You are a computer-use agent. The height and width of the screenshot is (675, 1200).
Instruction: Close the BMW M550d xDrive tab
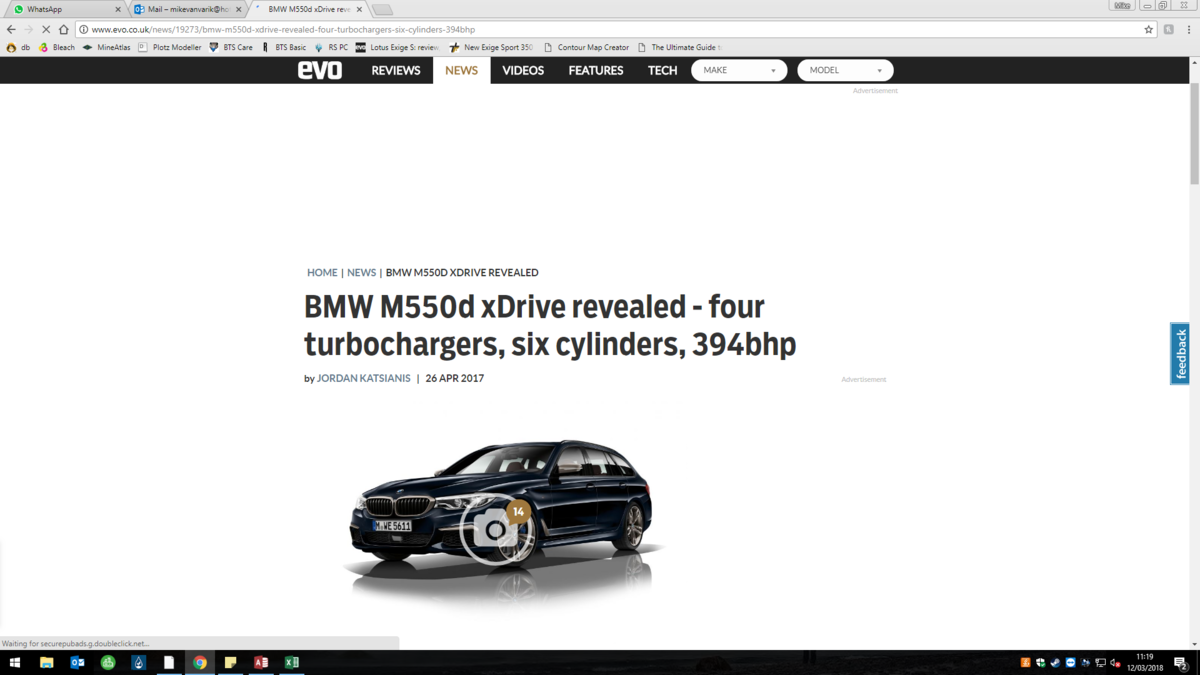(359, 9)
